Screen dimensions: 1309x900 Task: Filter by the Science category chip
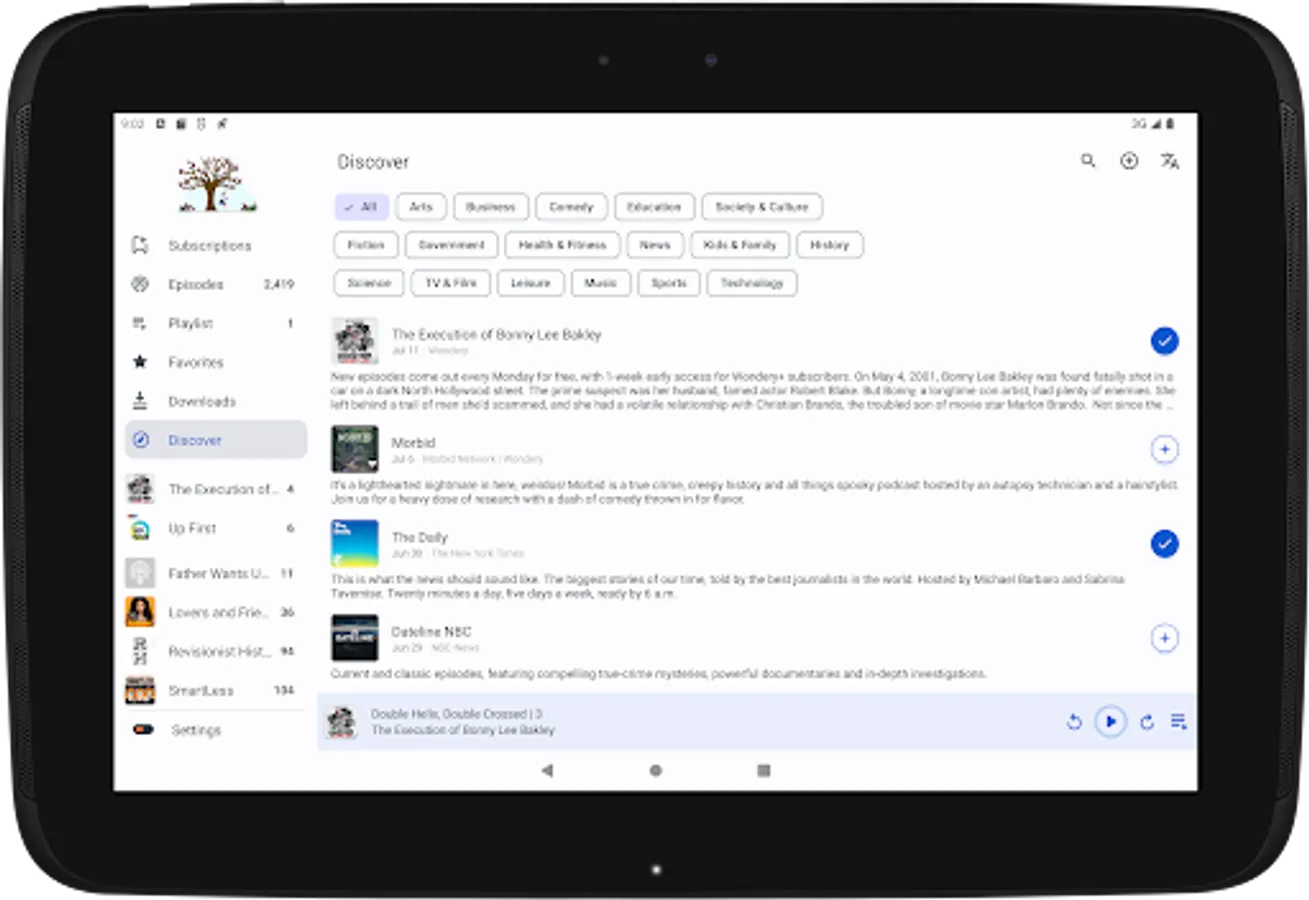pyautogui.click(x=369, y=283)
